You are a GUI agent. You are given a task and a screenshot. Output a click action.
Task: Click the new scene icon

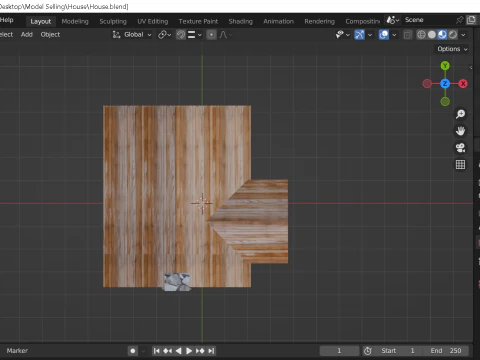point(471,20)
